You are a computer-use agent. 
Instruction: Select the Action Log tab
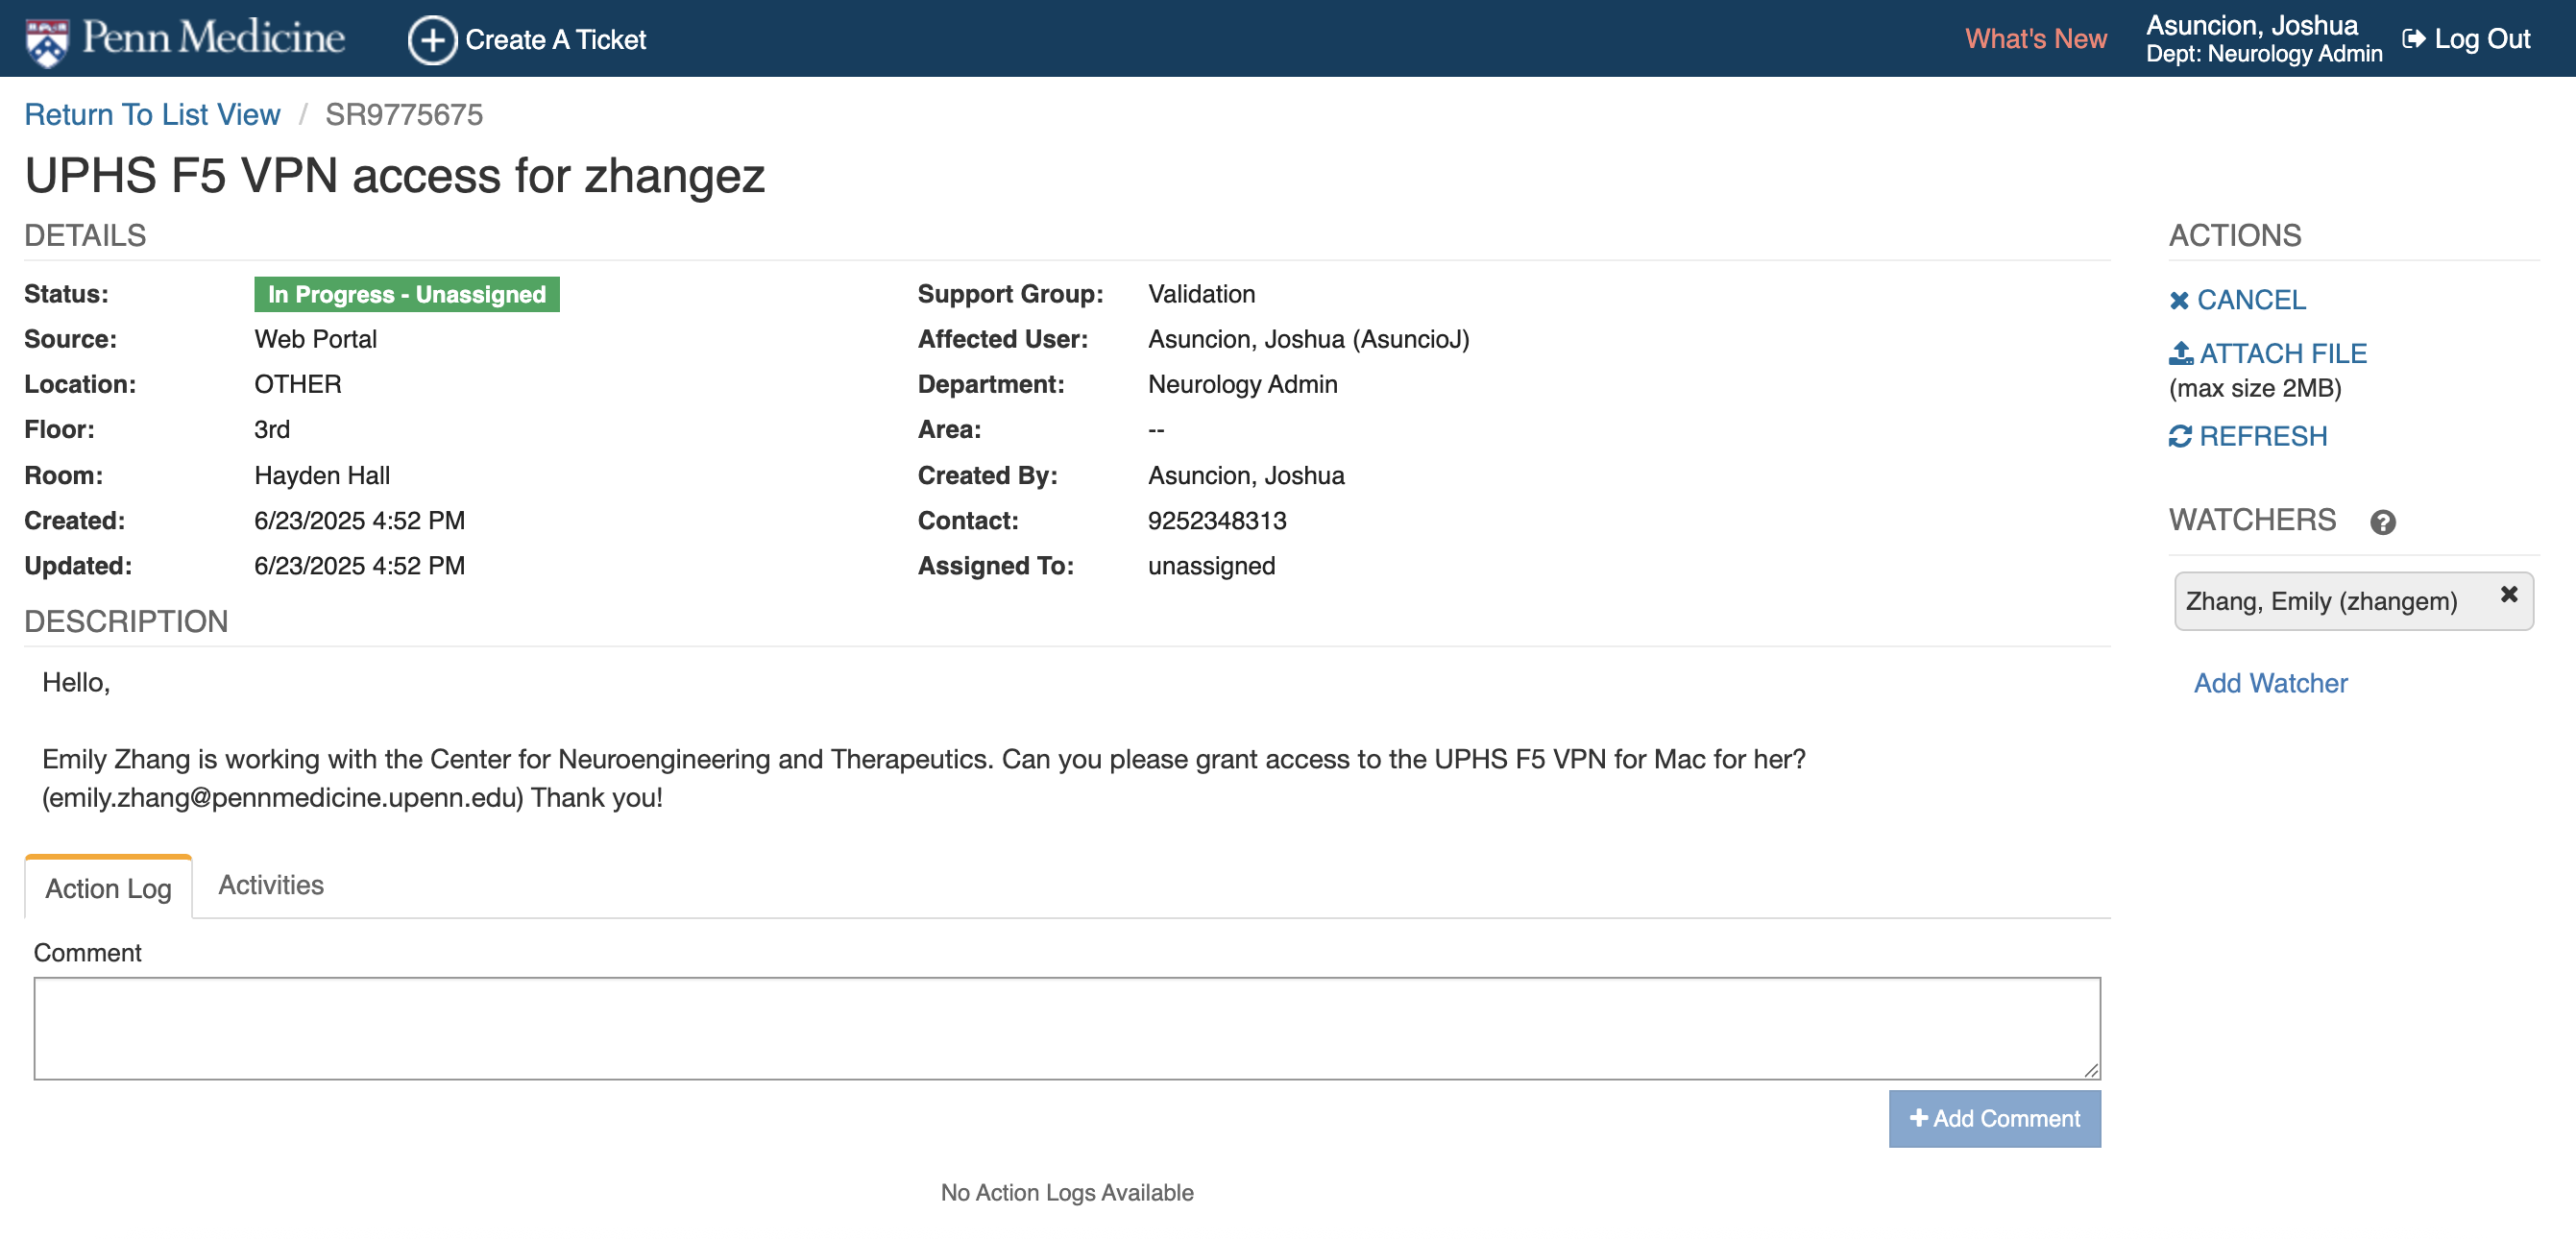click(108, 888)
